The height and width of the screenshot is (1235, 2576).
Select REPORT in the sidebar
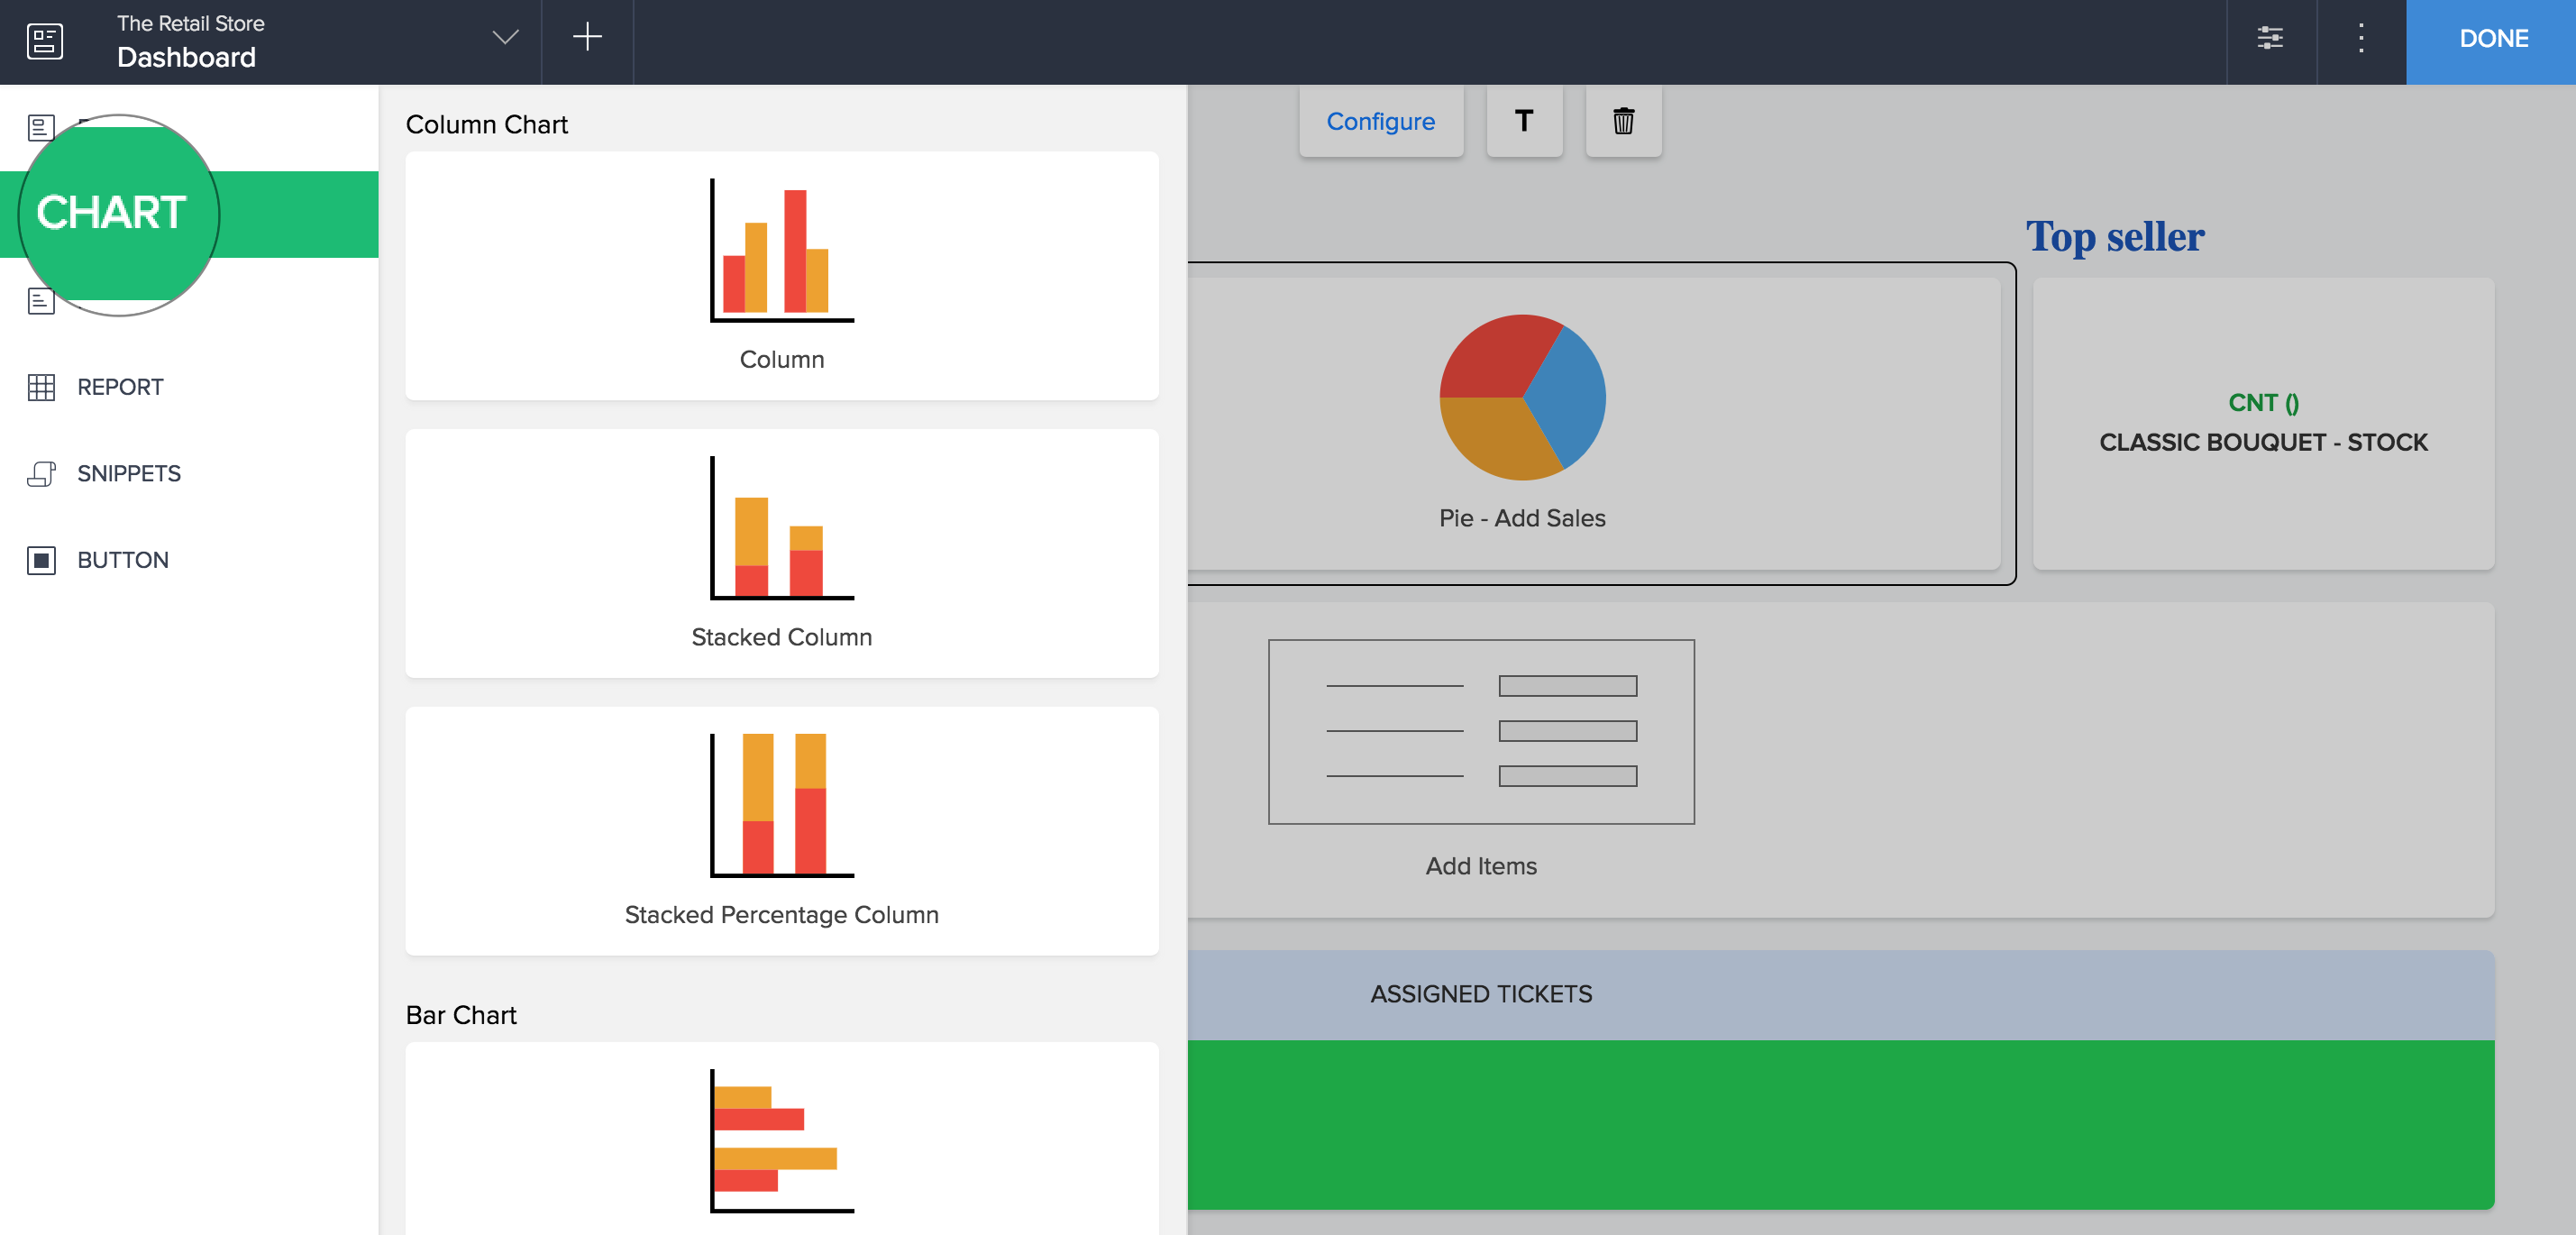120,387
